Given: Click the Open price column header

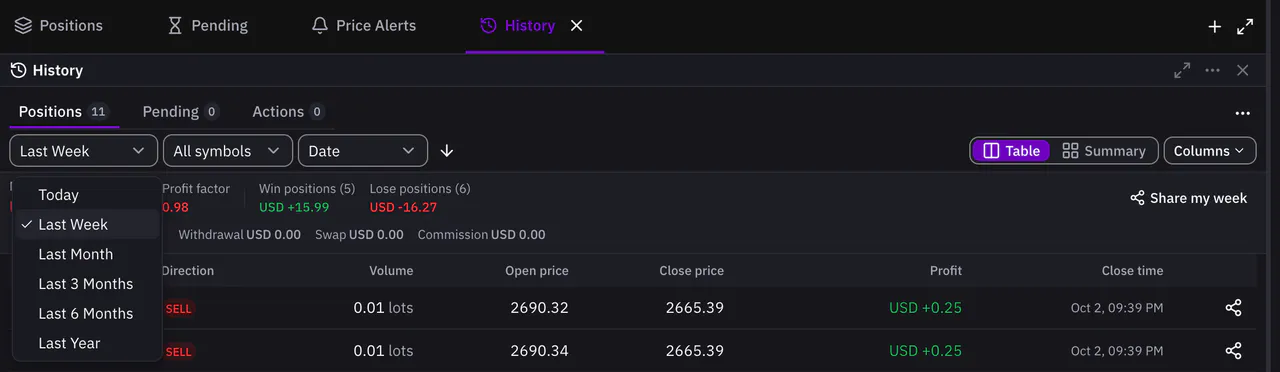Looking at the screenshot, I should tap(537, 271).
